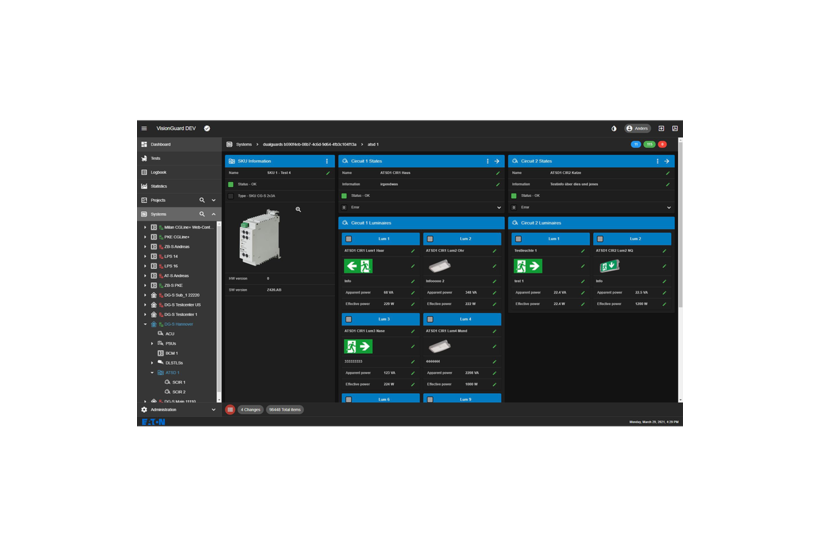820x546 pixels.
Task: Search systems using the Systems magnifier icon
Action: coord(202,214)
